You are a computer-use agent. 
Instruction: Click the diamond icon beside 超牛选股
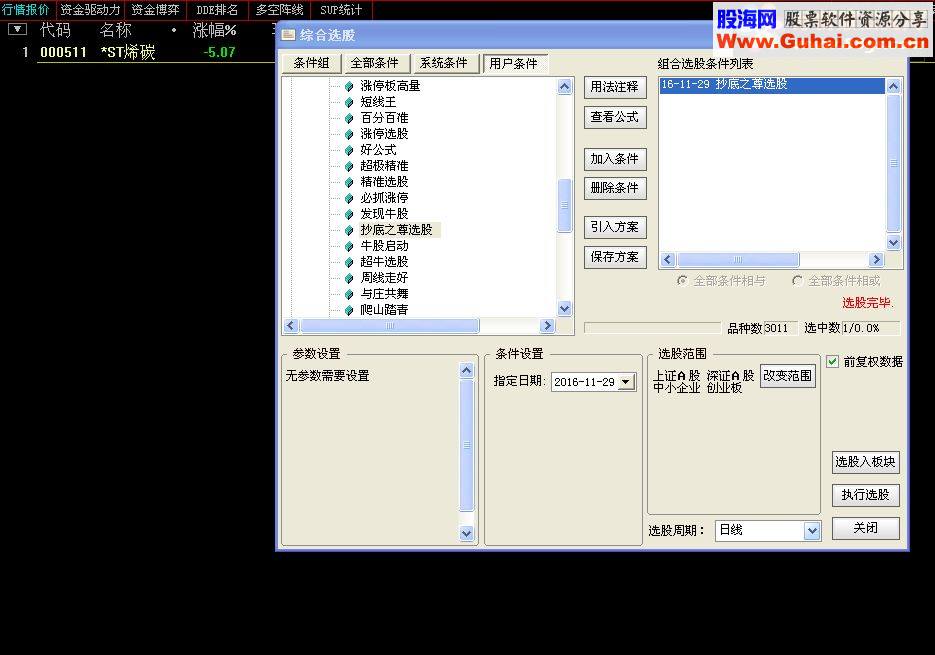click(349, 262)
